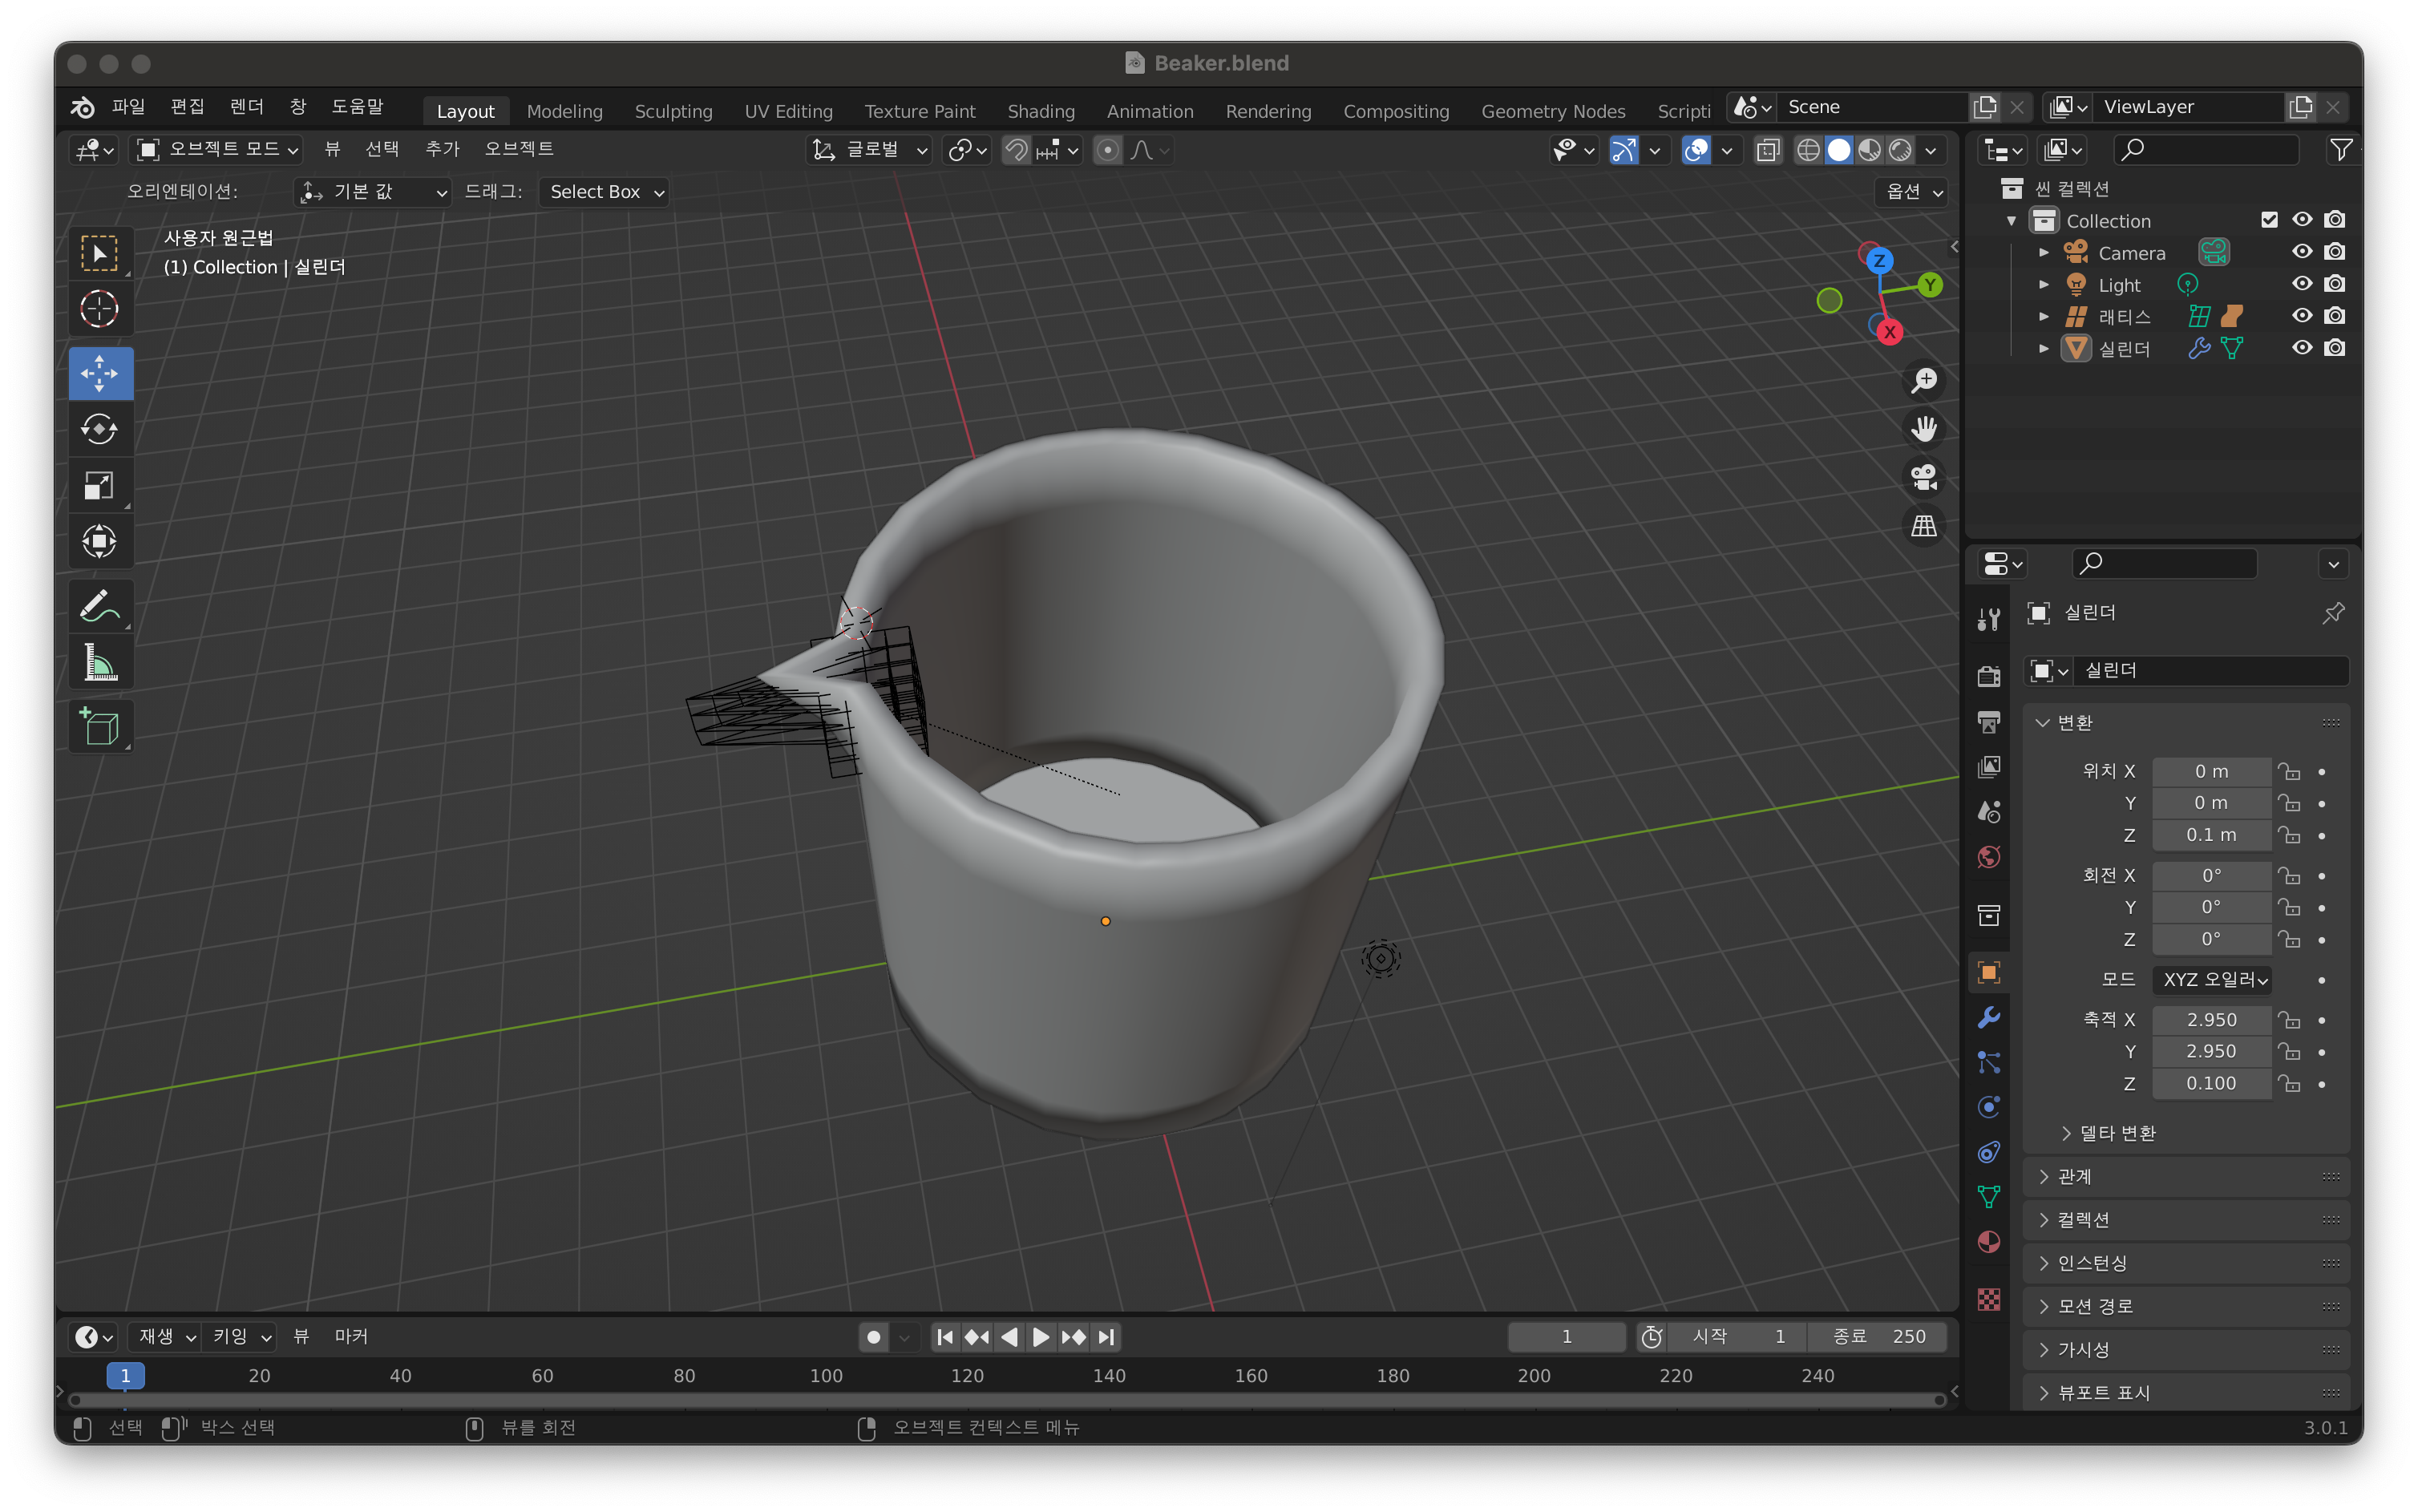
Task: Select the Rotate tool in toolbar
Action: 99,430
